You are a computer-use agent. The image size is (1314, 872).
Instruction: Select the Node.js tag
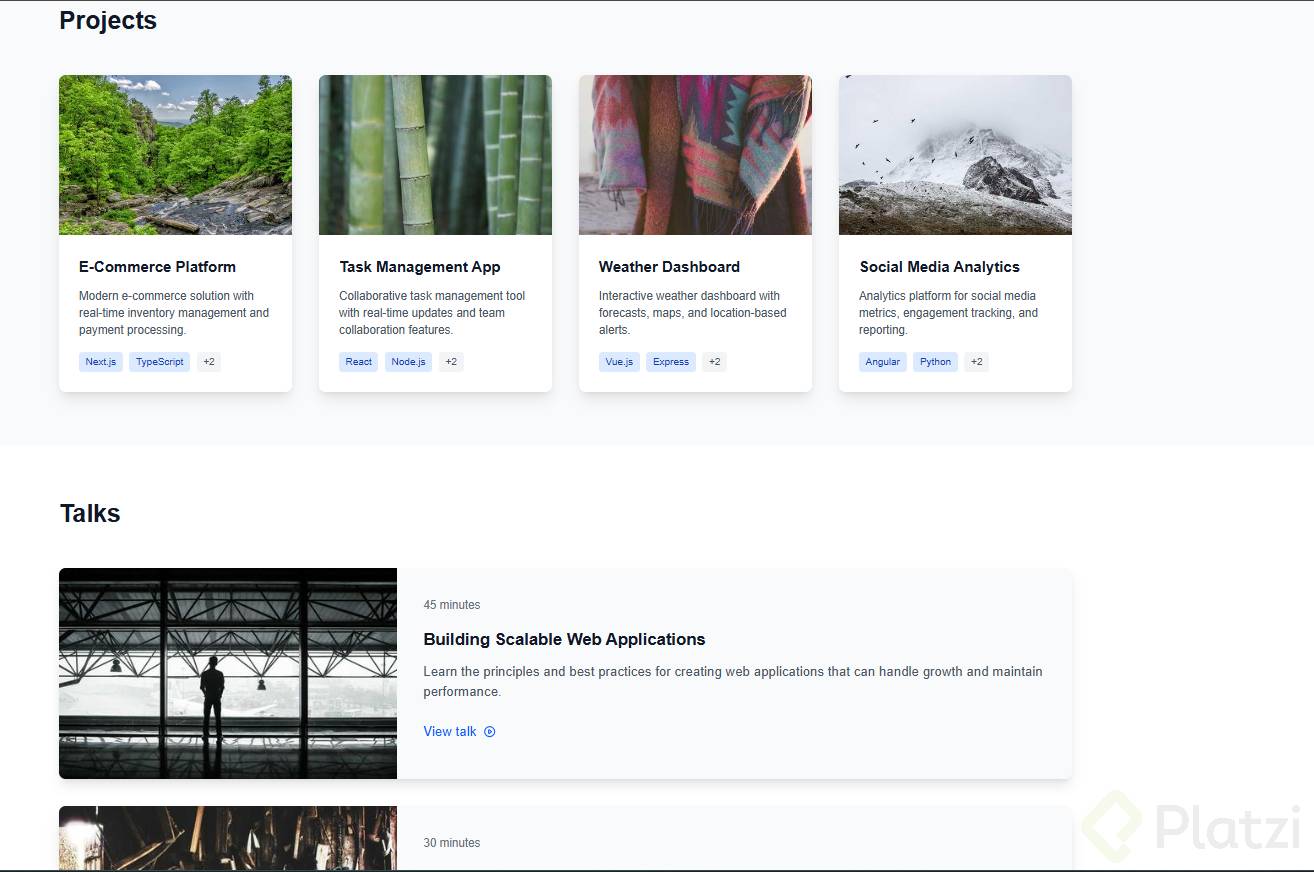408,362
